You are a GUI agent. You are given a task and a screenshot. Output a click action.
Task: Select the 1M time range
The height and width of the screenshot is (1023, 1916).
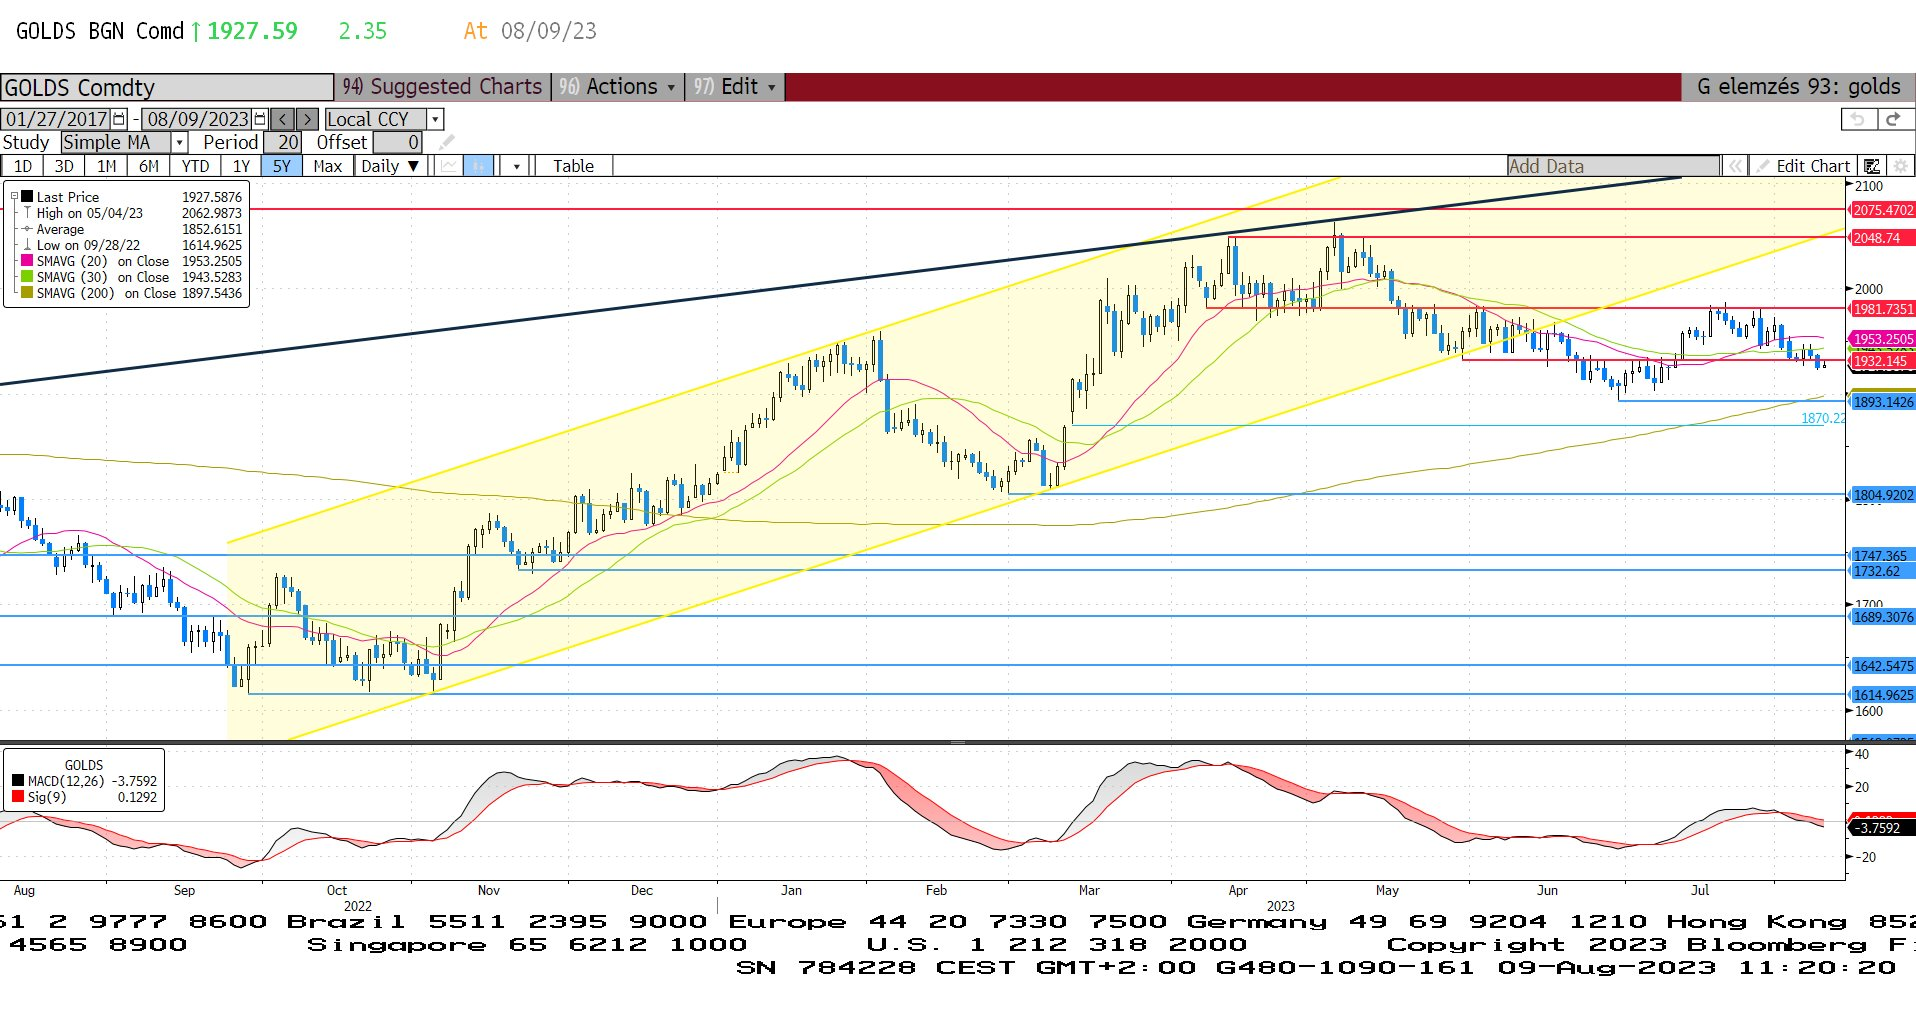(x=107, y=166)
